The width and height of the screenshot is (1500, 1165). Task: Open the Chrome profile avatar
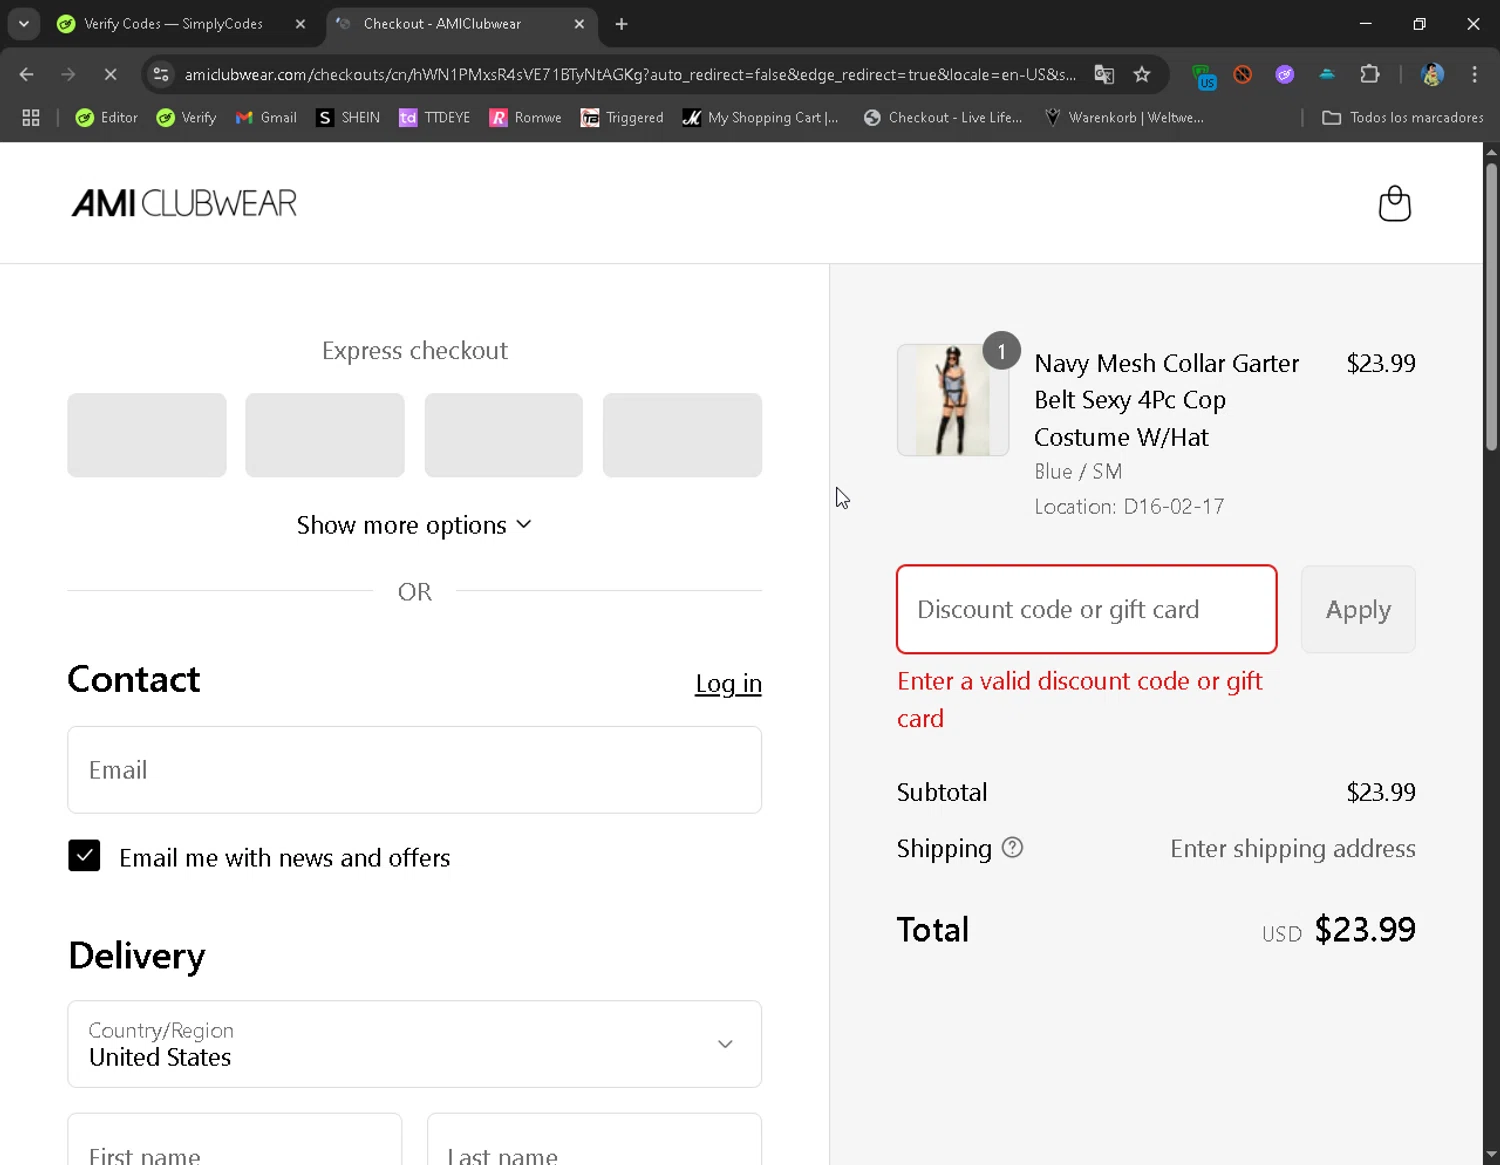1432,74
